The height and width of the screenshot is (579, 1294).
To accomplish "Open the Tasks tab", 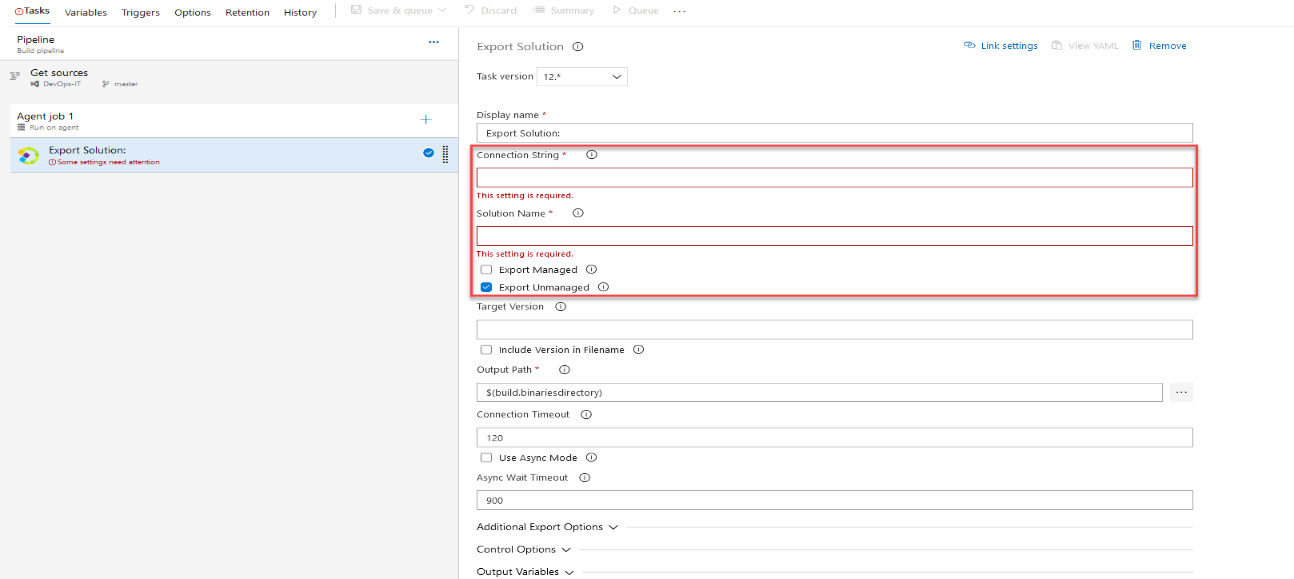I will 32,11.
